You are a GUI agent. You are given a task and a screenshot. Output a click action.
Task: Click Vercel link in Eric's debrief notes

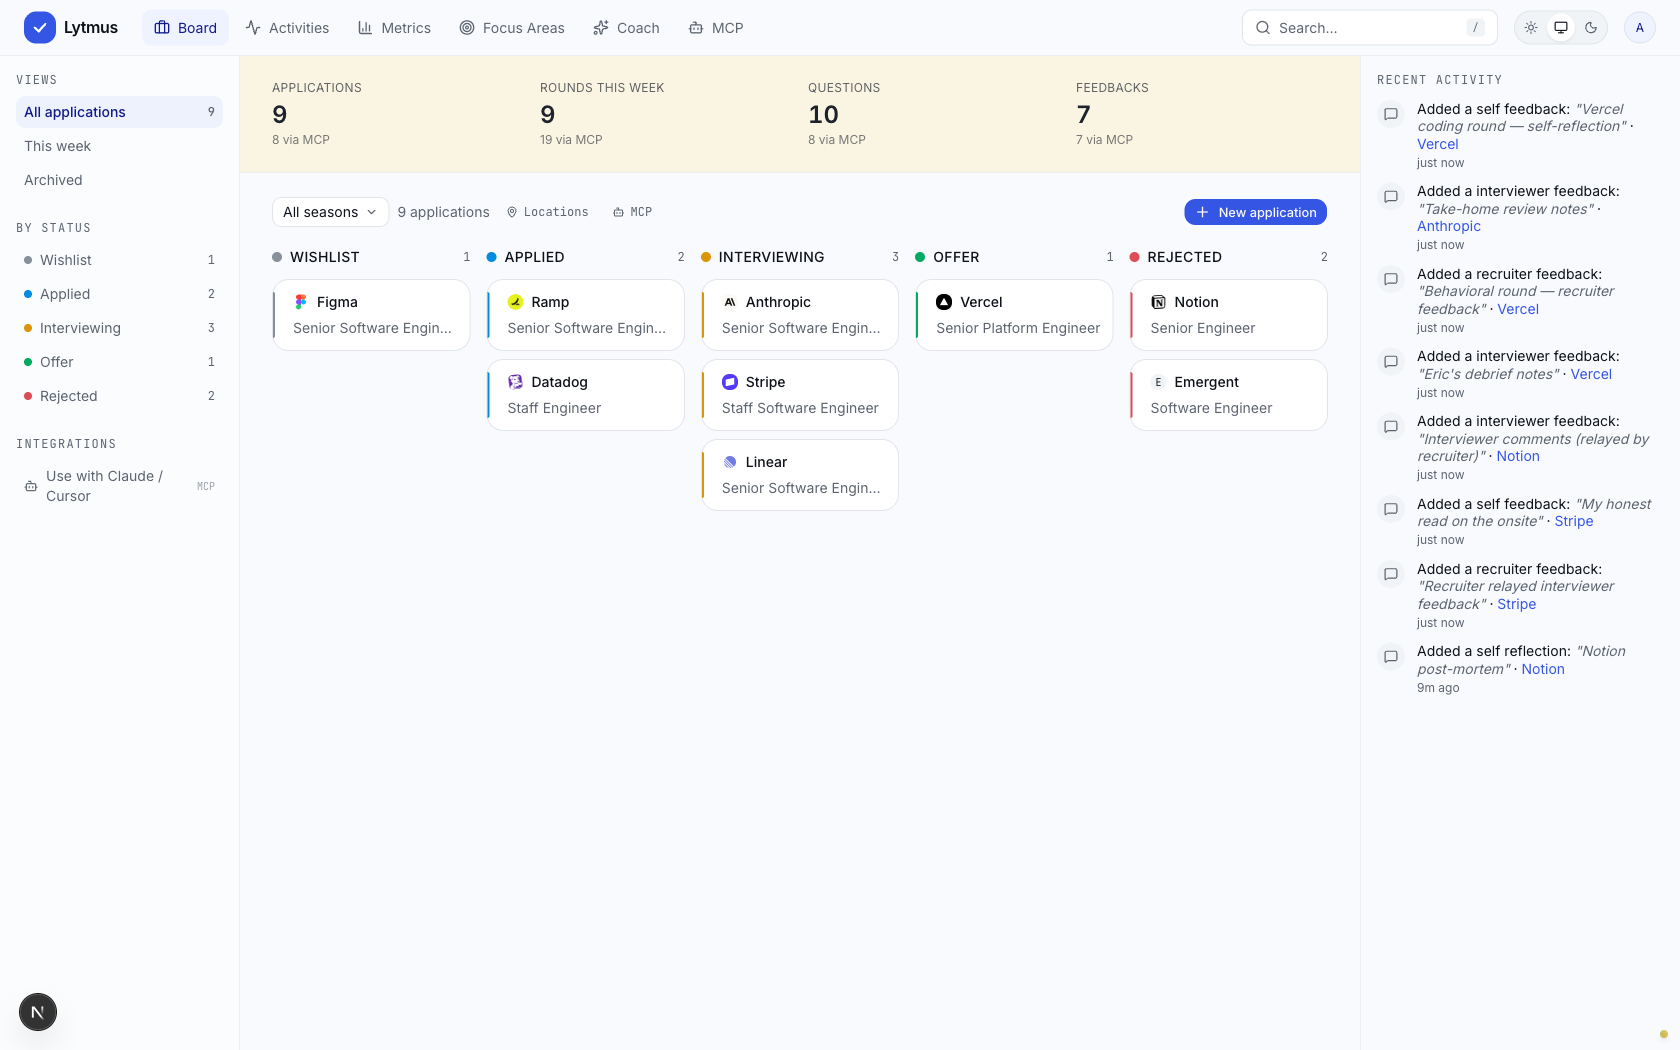(x=1591, y=374)
